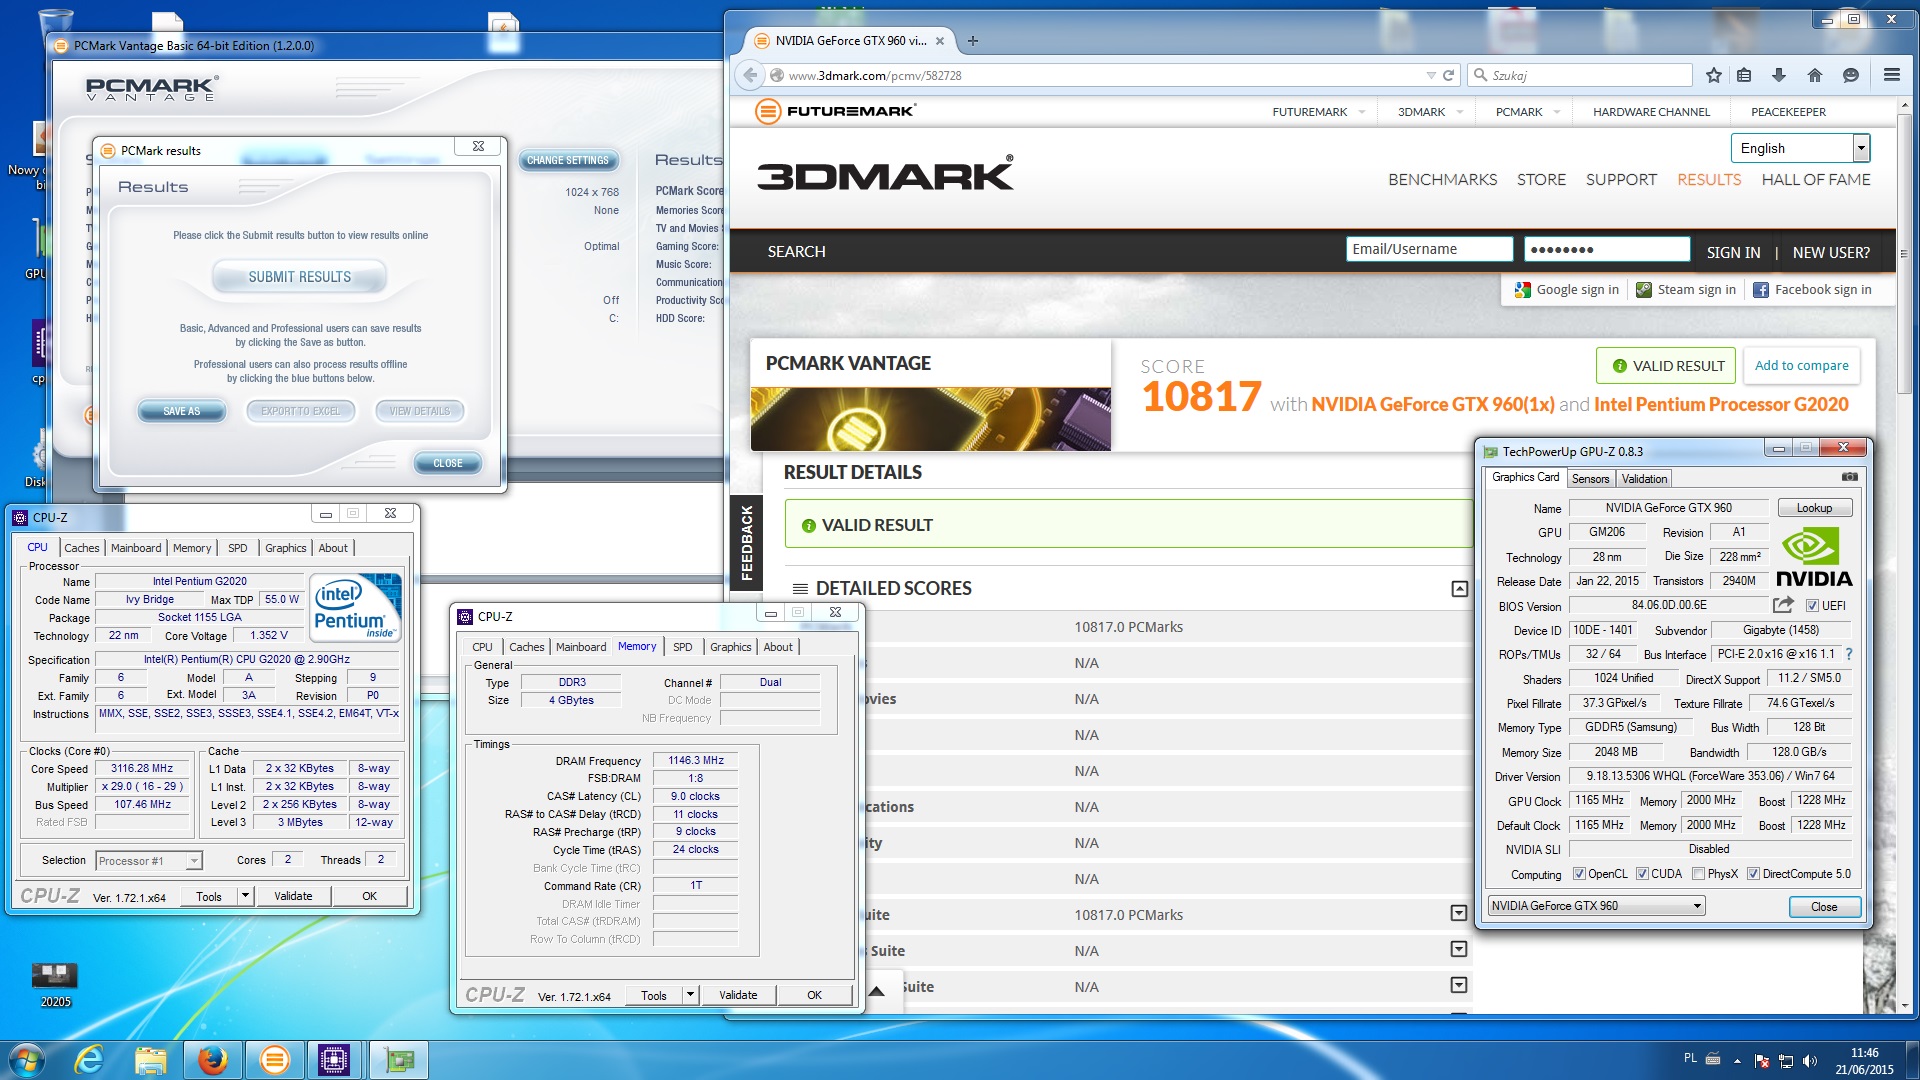Viewport: 1920px width, 1080px height.
Task: Open the Tools dropdown arrow in left CPU-Z
Action: tap(245, 896)
